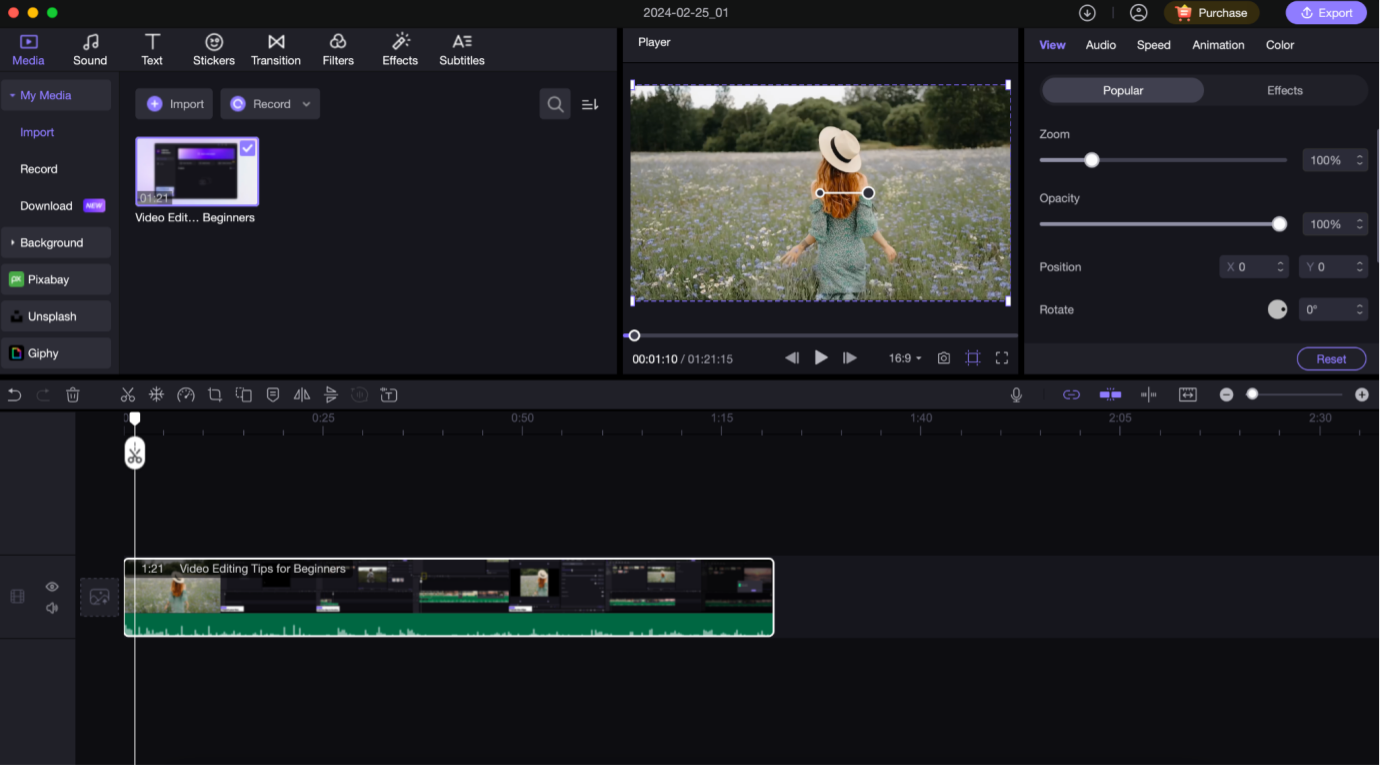Screen dimensions: 1384x770
Task: Select the scissors split tool
Action: point(127,396)
